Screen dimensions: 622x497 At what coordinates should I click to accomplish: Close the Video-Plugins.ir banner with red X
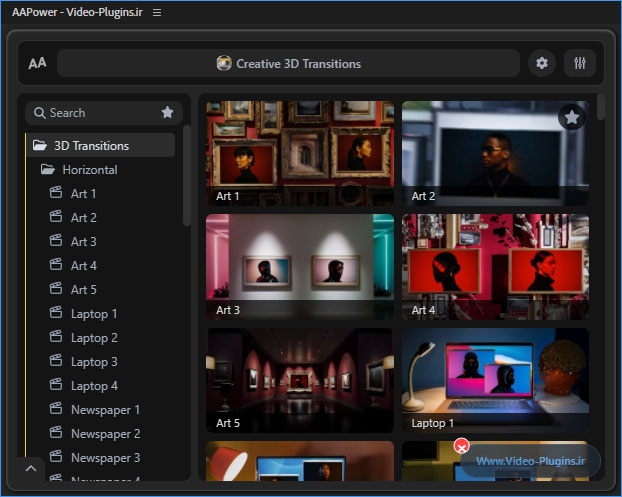coord(461,447)
